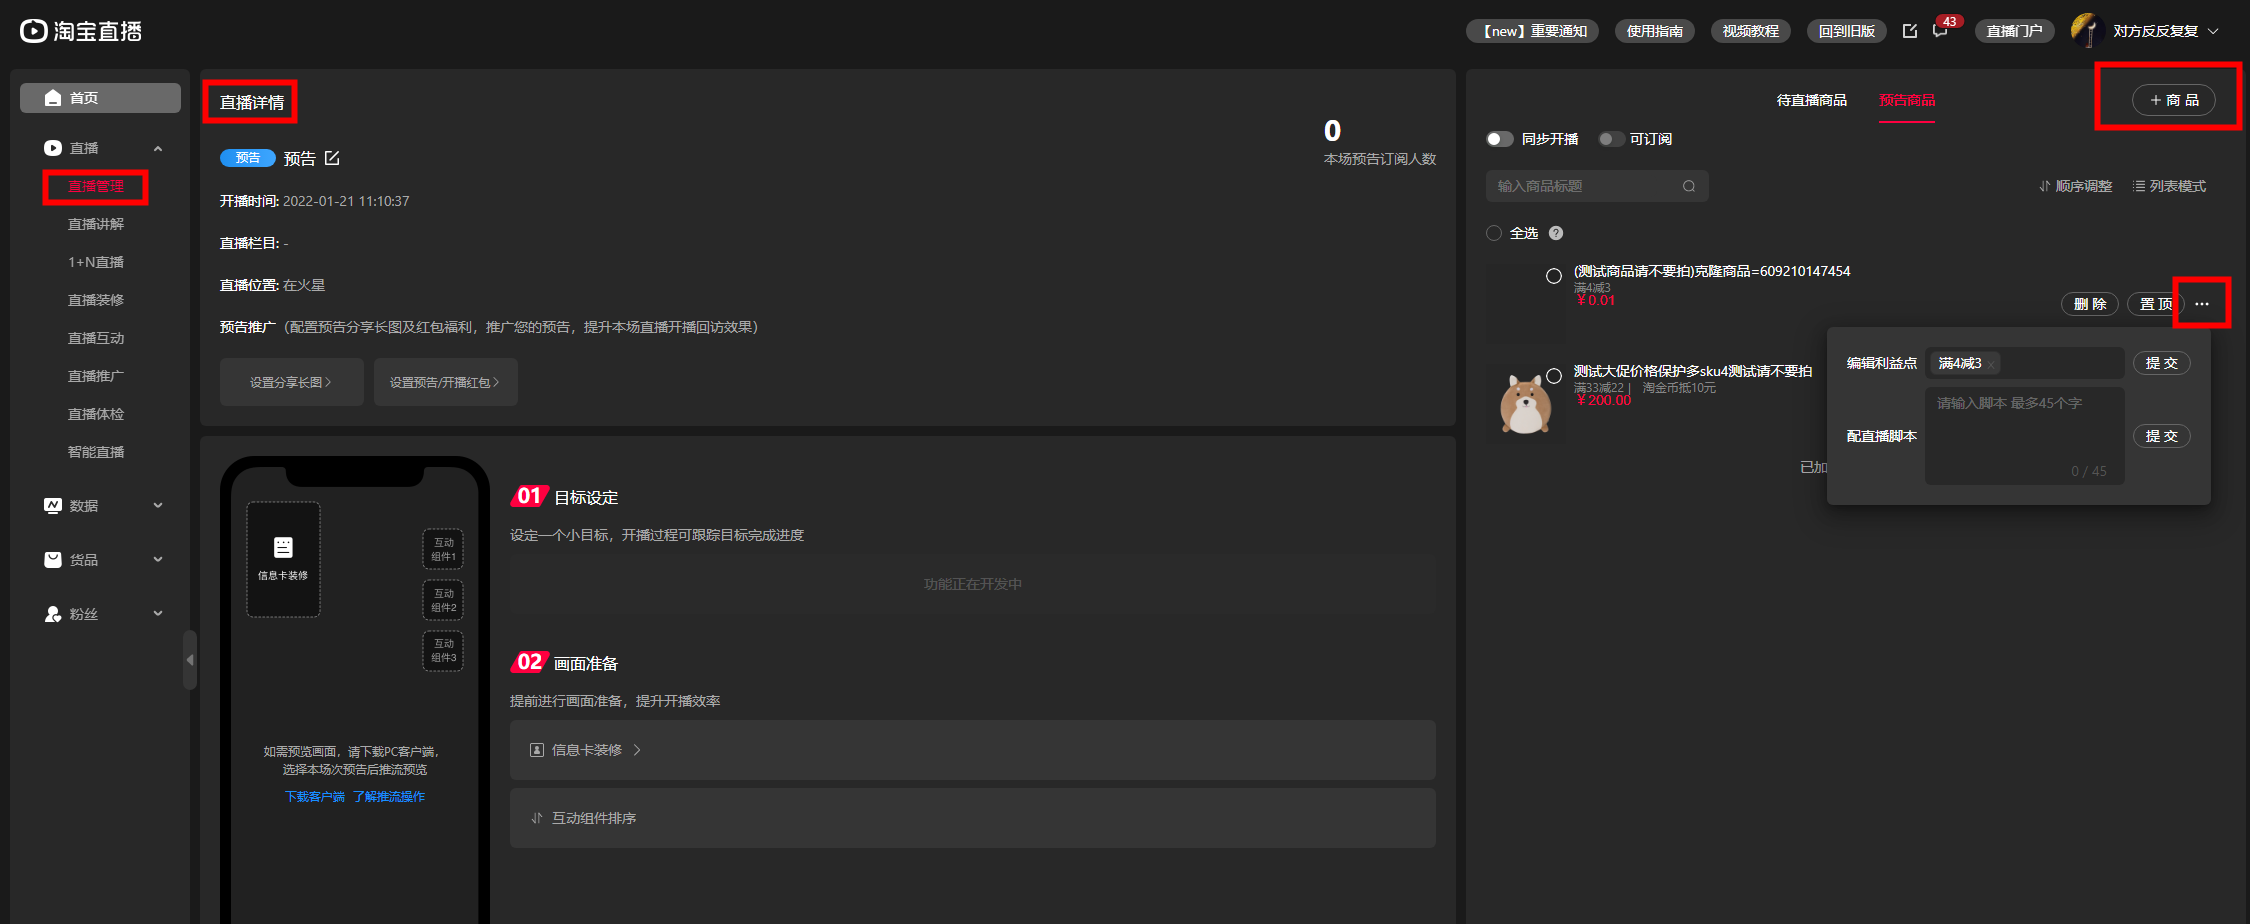Open the three-dot more options menu
The height and width of the screenshot is (924, 2250).
(2202, 304)
